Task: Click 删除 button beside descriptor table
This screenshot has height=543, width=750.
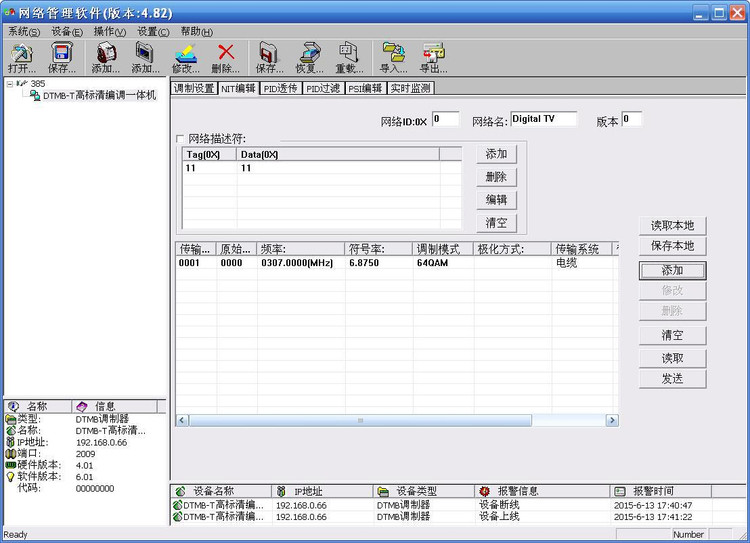Action: [x=496, y=177]
